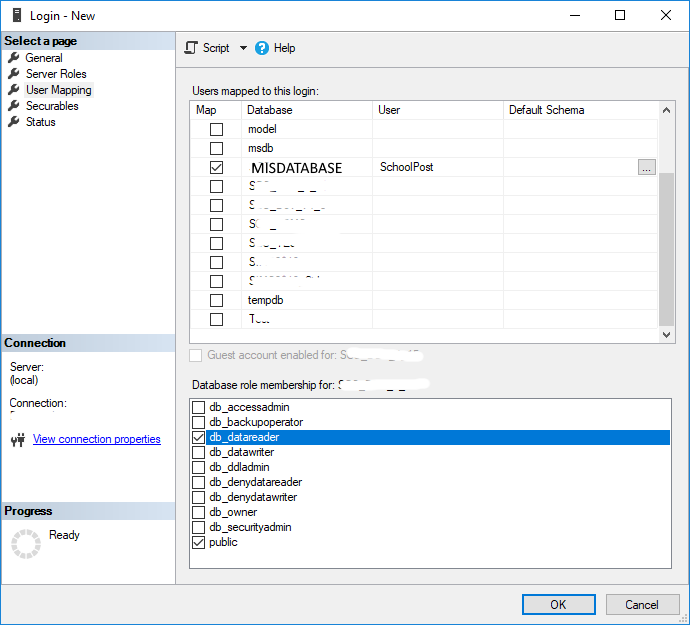
Task: Toggle the public role checkbox
Action: (x=198, y=542)
